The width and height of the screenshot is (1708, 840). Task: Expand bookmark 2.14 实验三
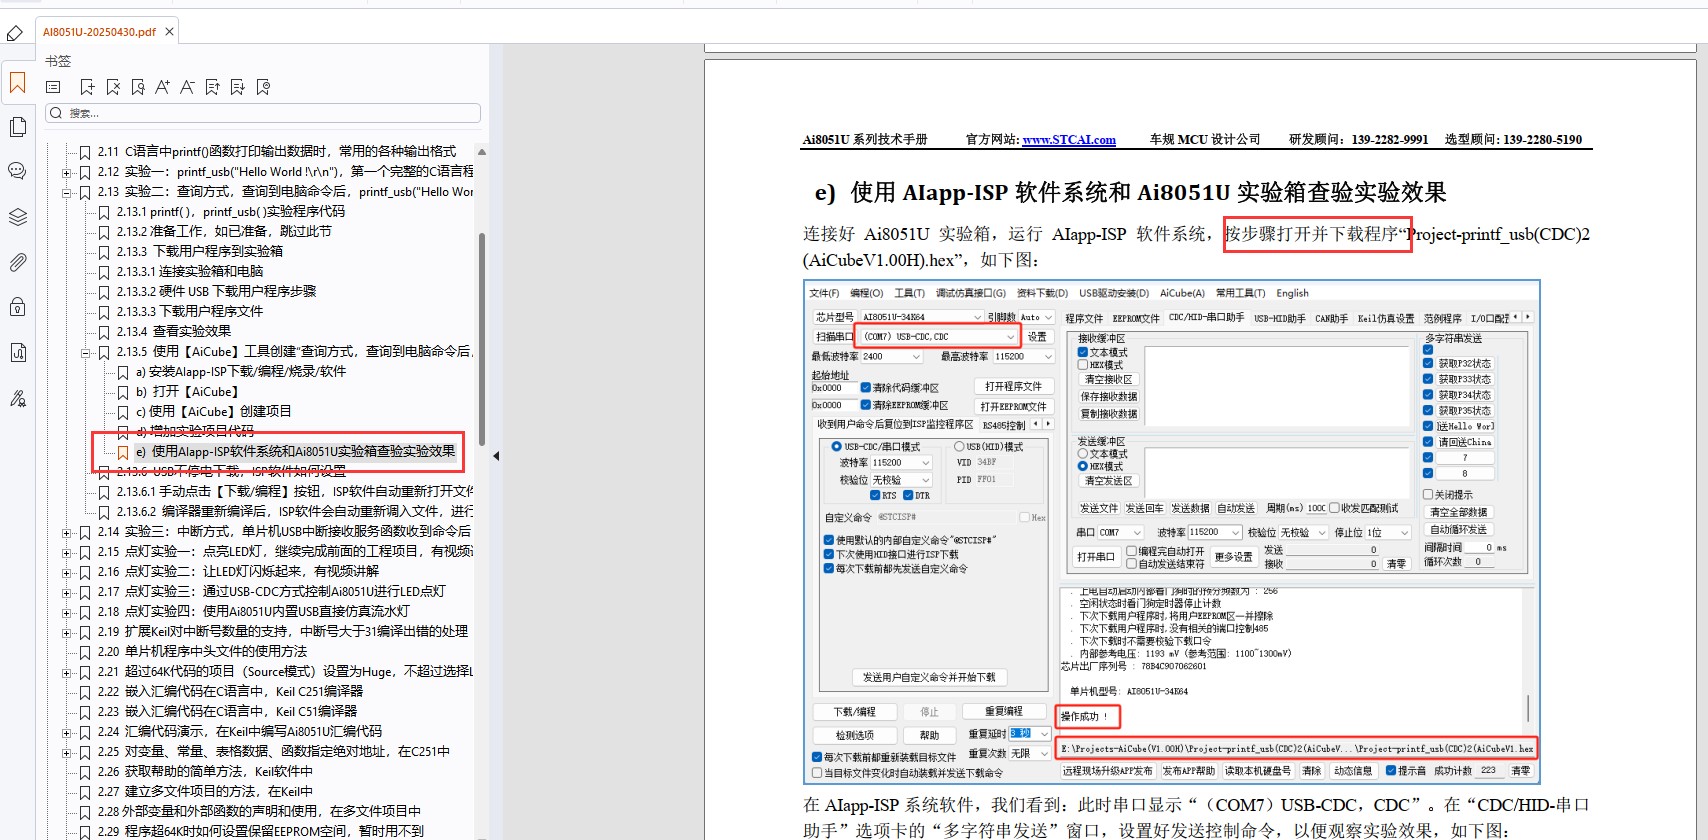tap(67, 532)
